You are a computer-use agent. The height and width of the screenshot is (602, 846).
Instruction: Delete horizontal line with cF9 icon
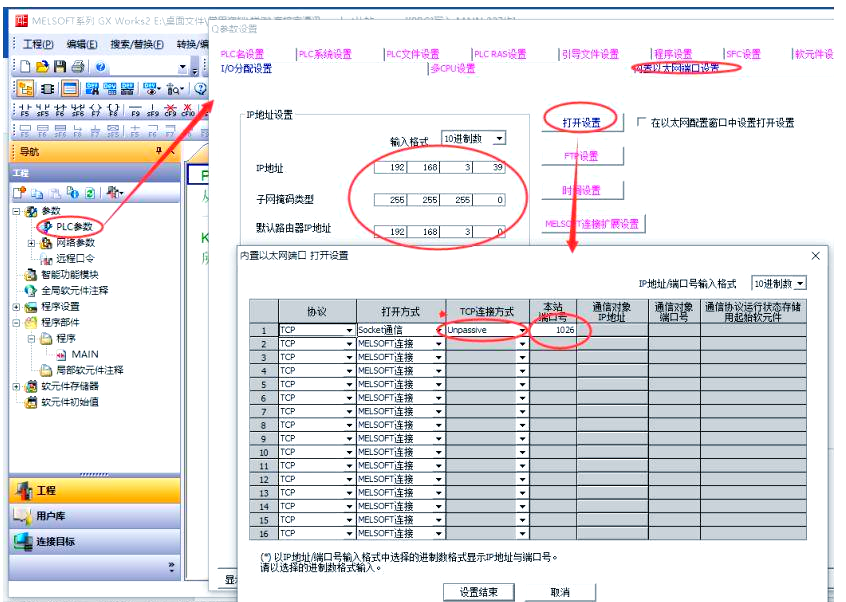point(170,110)
